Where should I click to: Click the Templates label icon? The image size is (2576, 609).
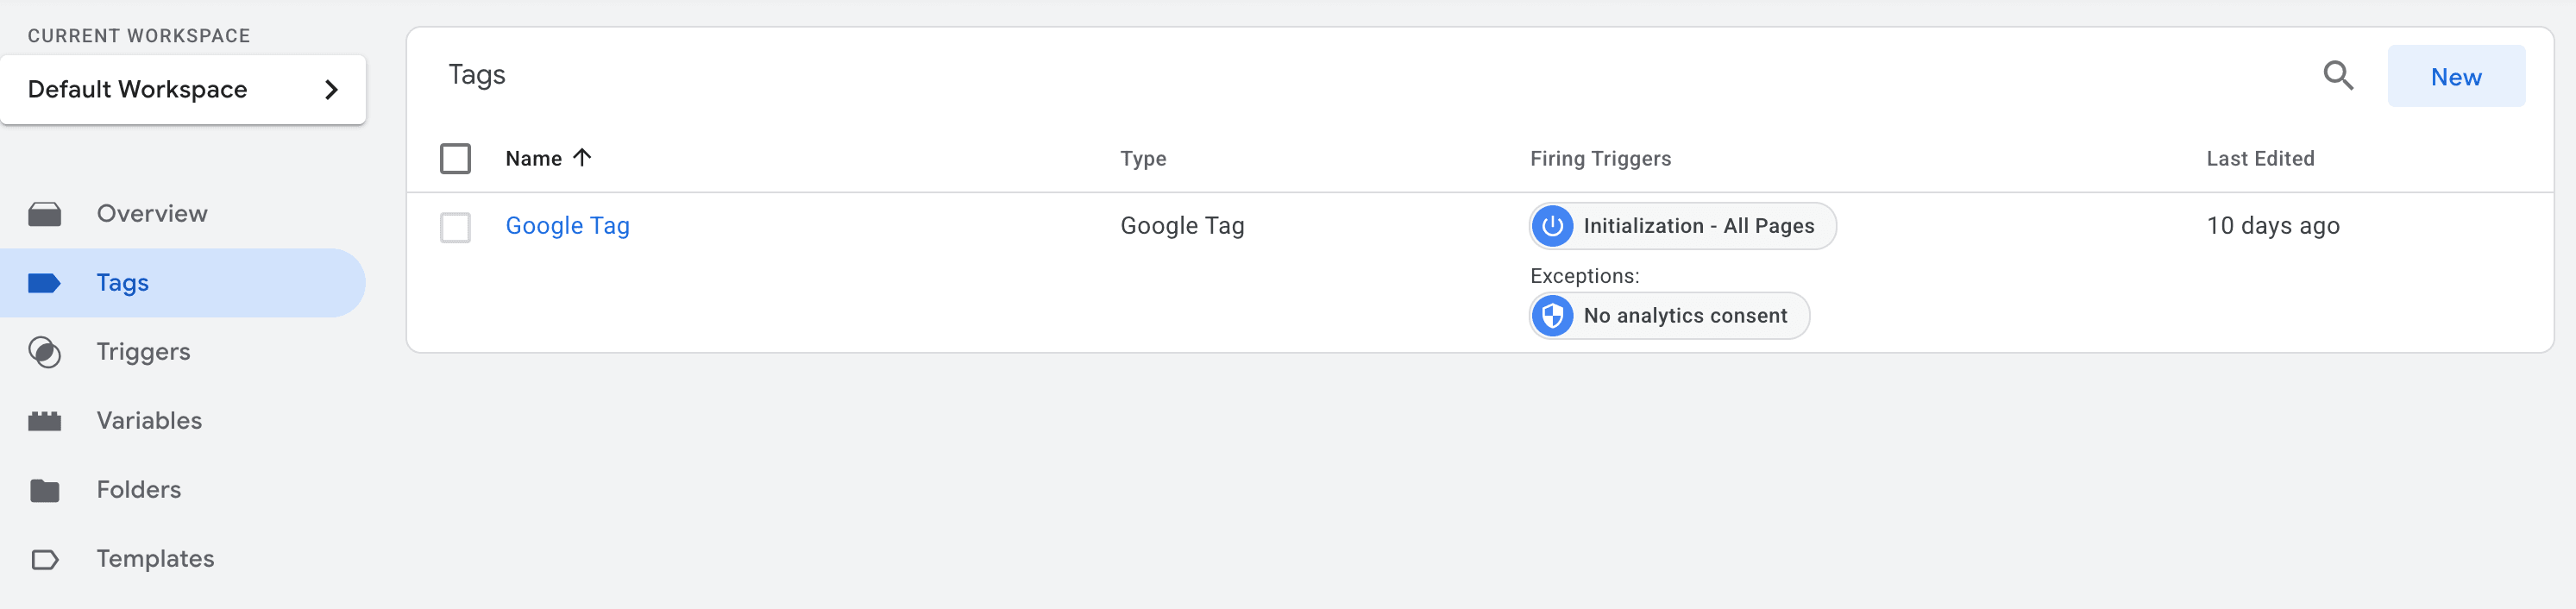(45, 559)
